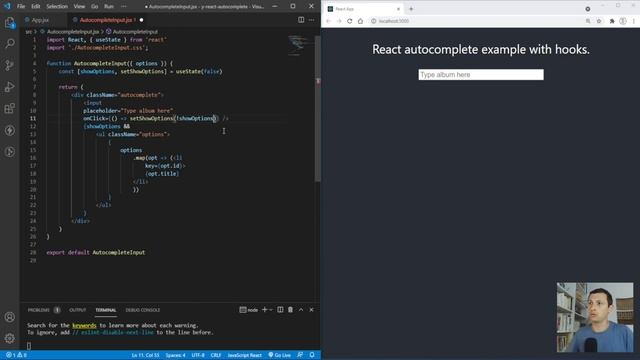
Task: Click the errors and warnings count in status bar
Action: 16,355
